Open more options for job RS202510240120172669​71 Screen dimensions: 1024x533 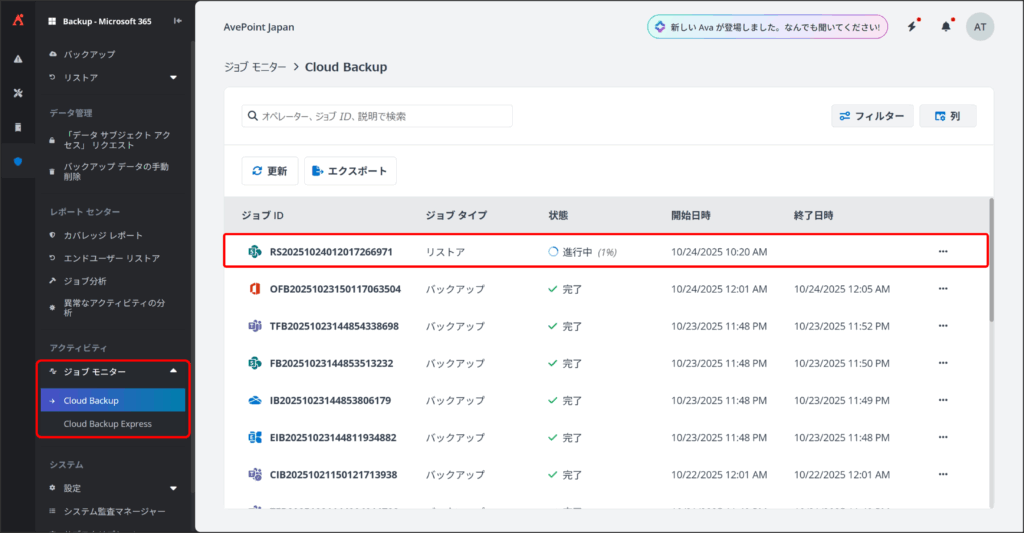(942, 252)
